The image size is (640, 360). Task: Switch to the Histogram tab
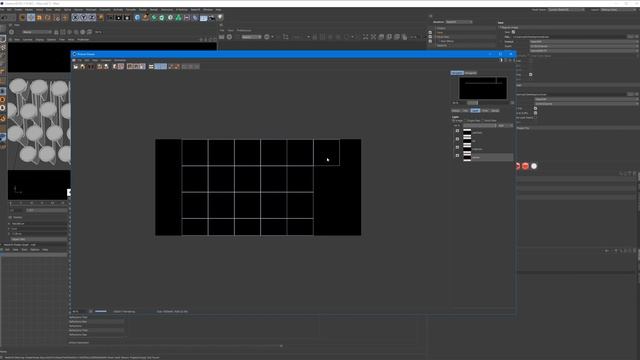471,73
